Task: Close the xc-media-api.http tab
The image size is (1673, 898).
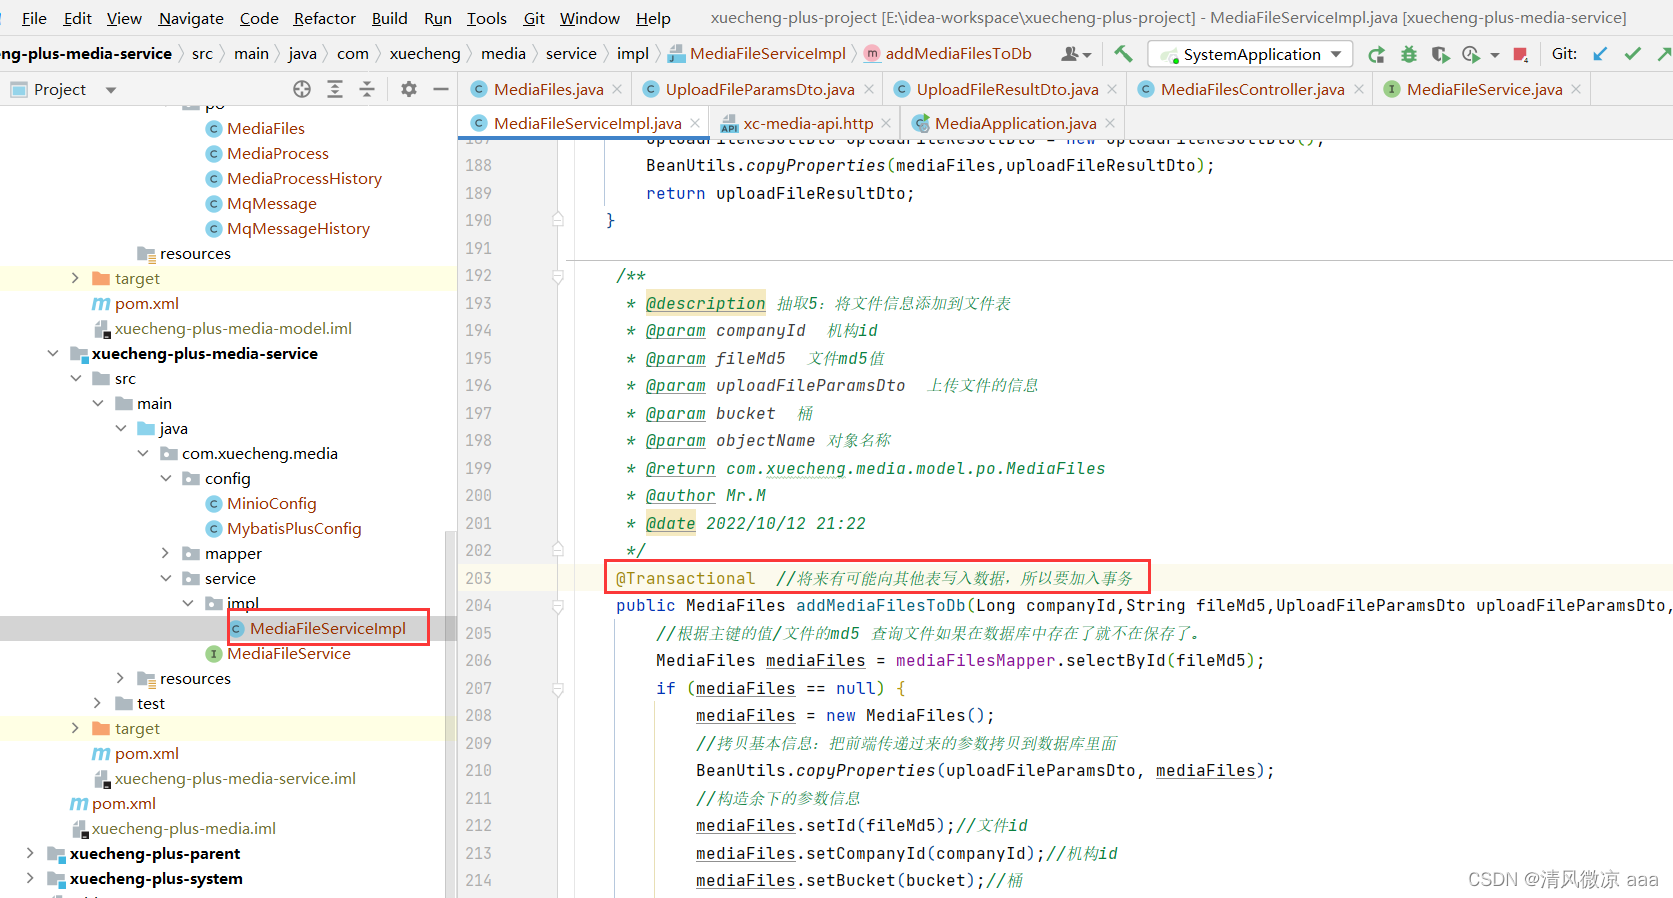Action: coord(886,123)
